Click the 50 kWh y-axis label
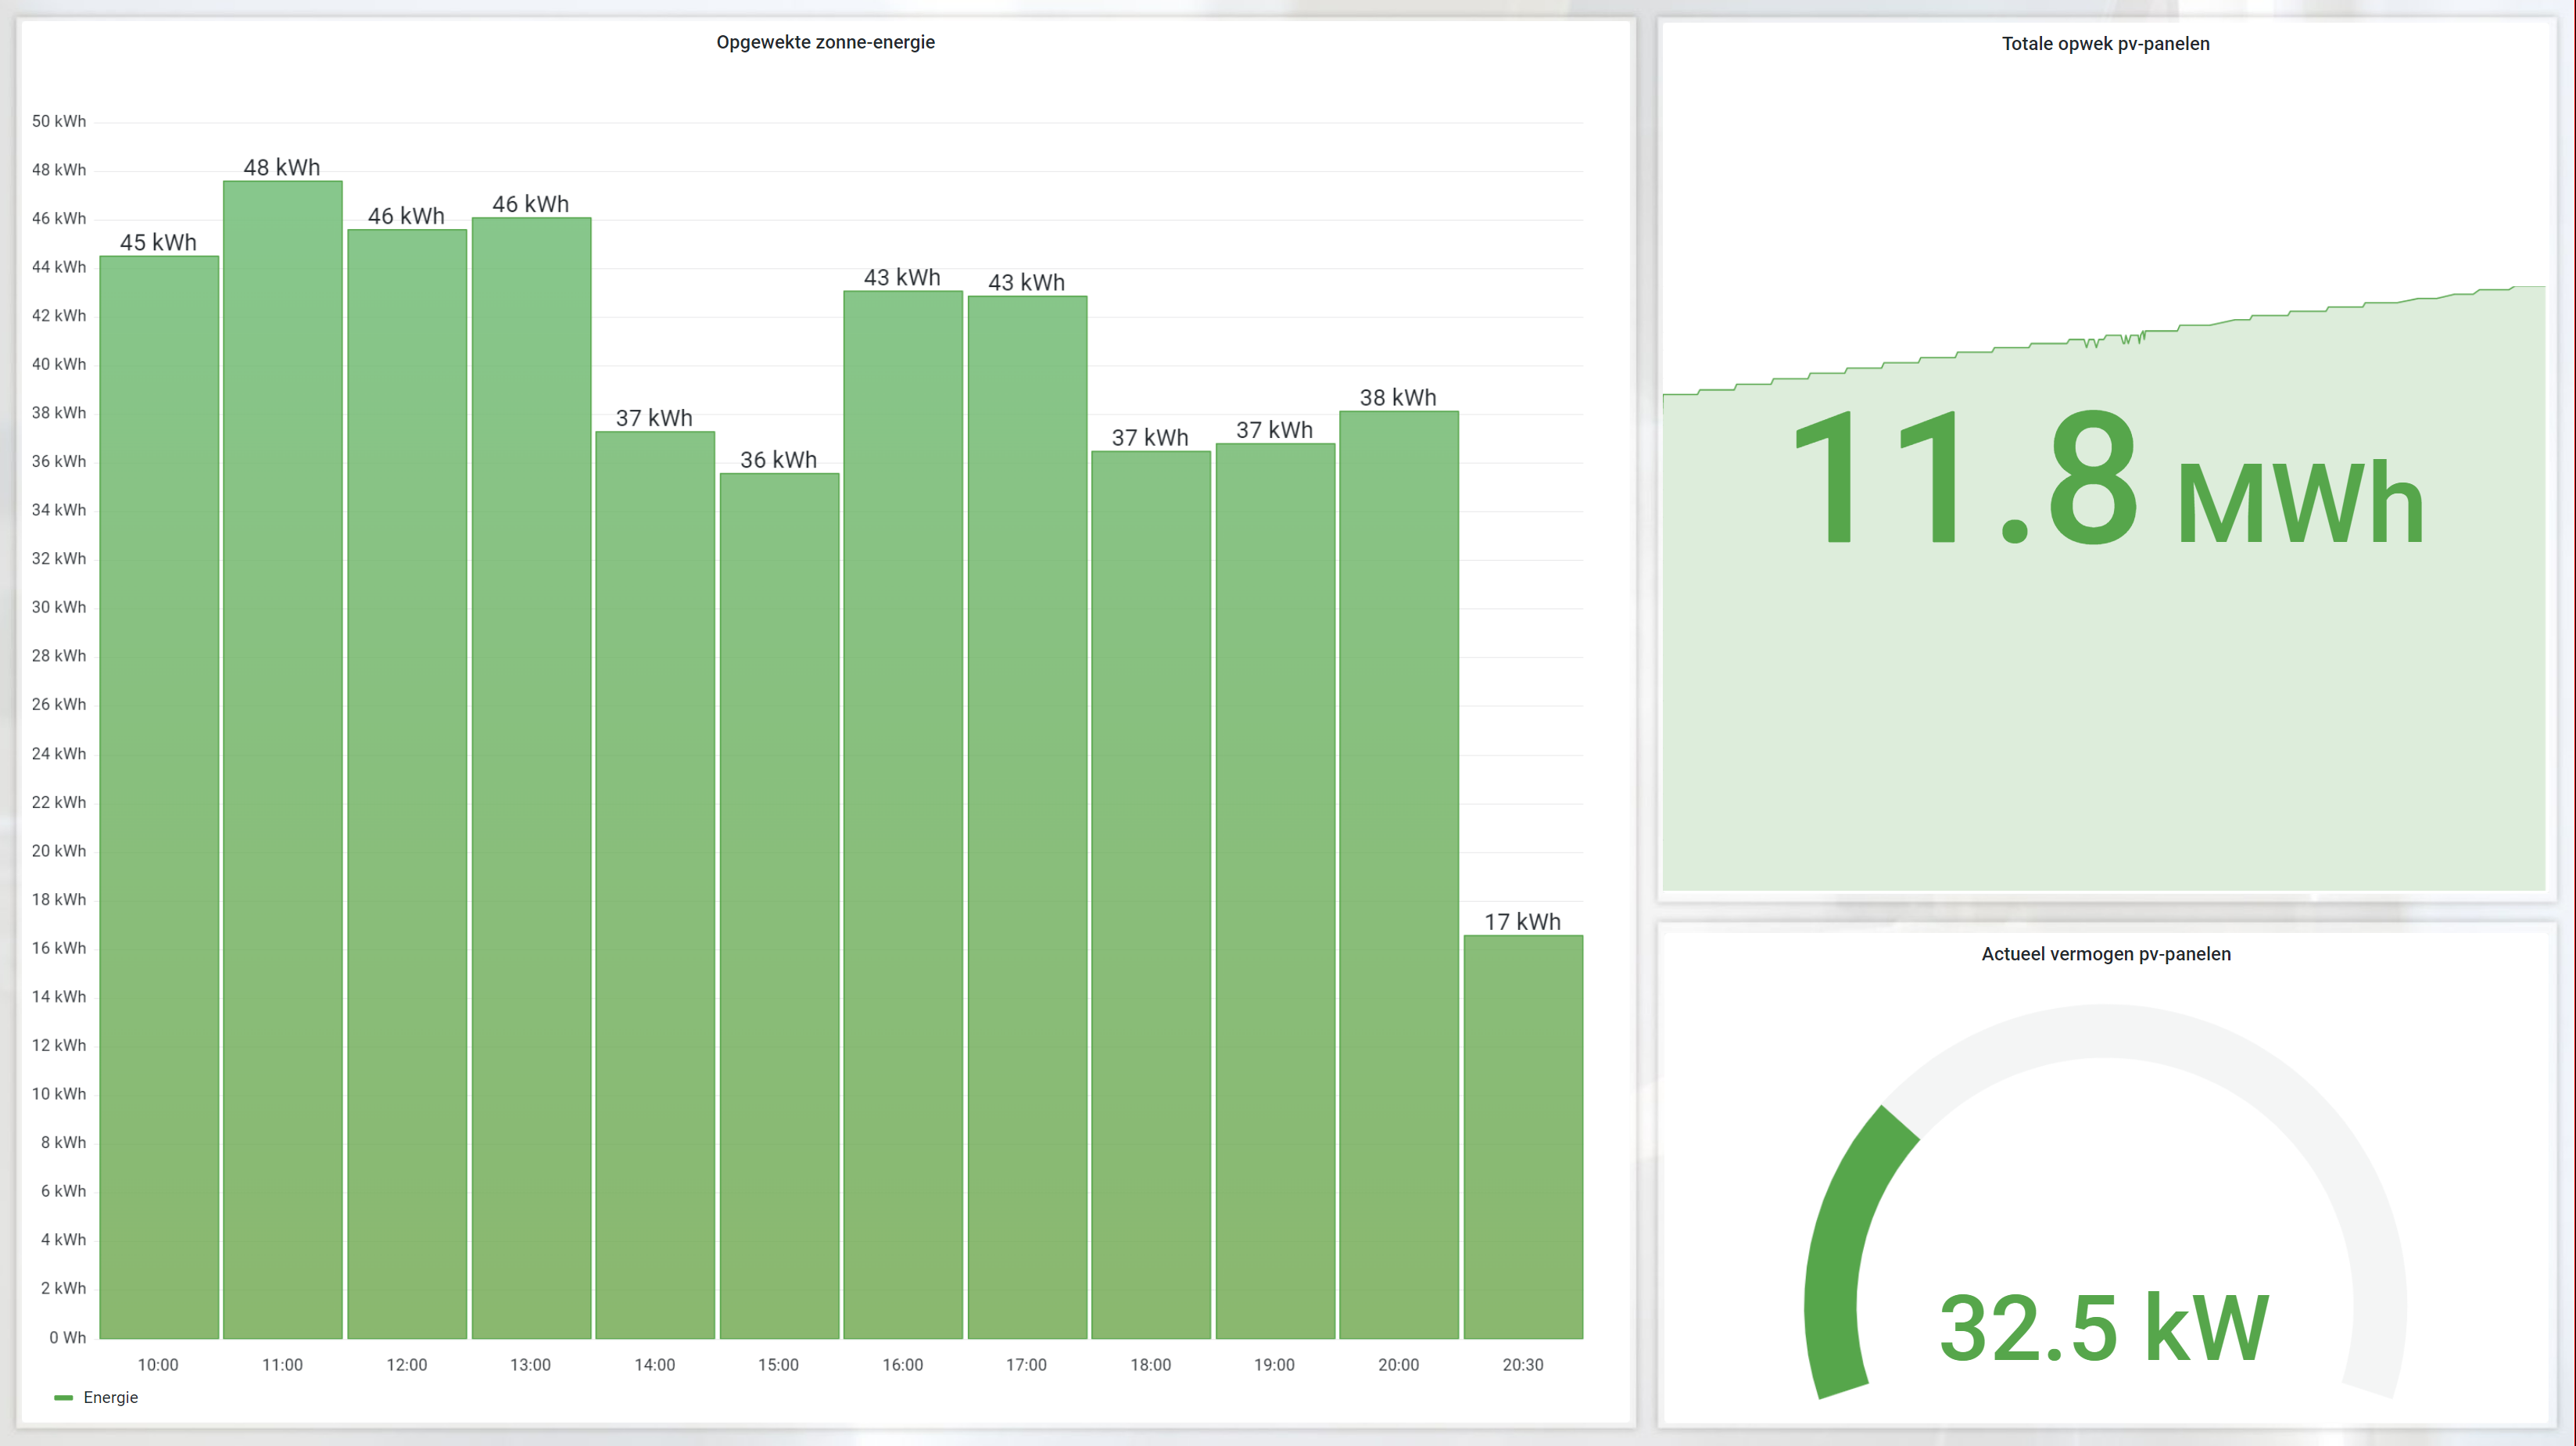The height and width of the screenshot is (1446, 2576). (x=59, y=121)
